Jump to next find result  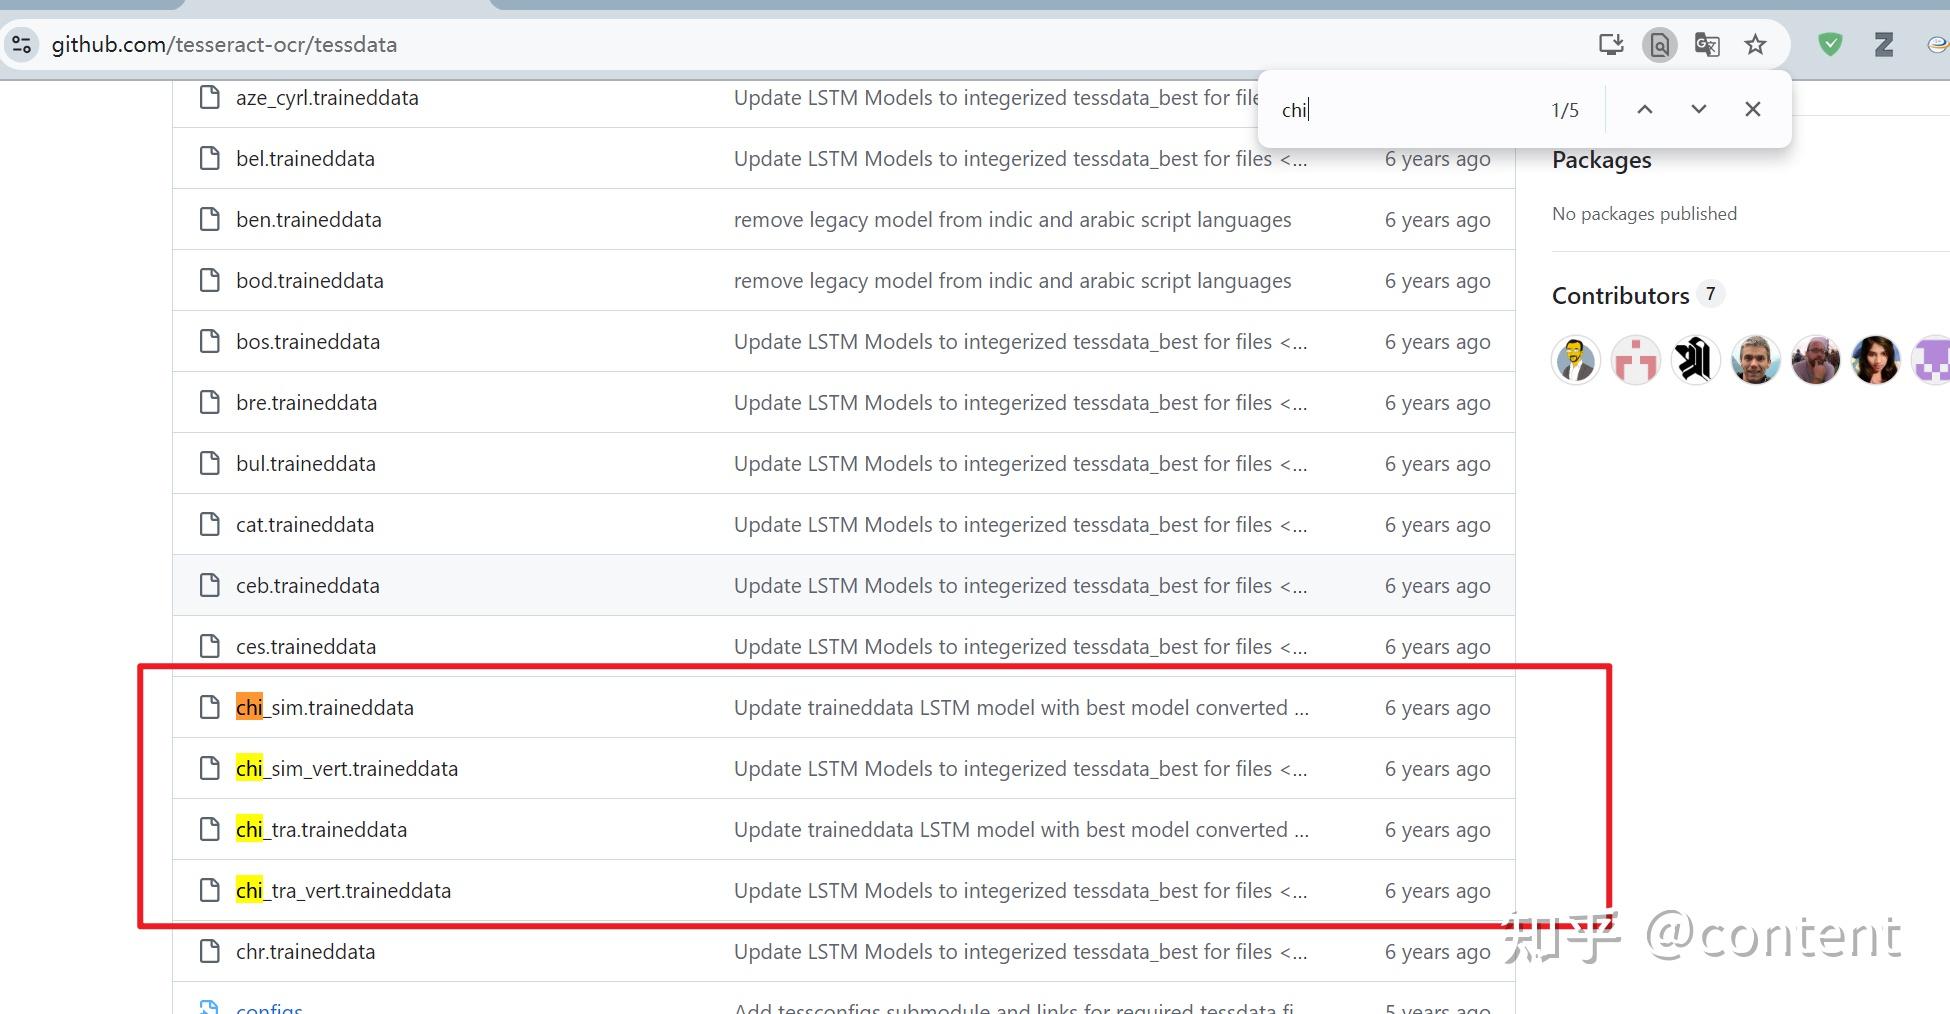coord(1698,109)
